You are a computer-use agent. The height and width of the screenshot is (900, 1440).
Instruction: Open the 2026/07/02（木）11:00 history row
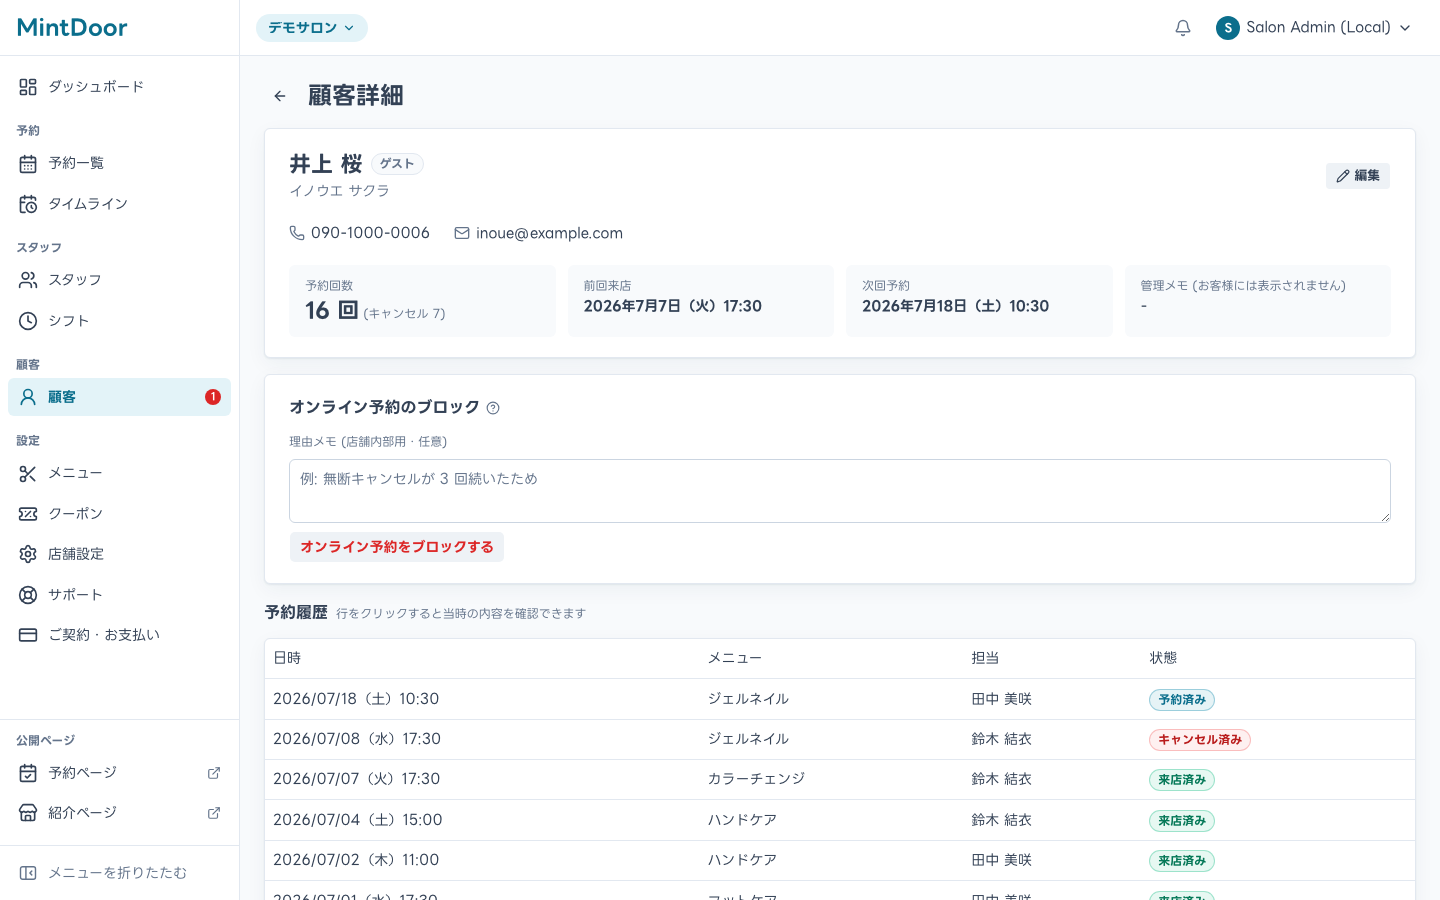click(840, 860)
